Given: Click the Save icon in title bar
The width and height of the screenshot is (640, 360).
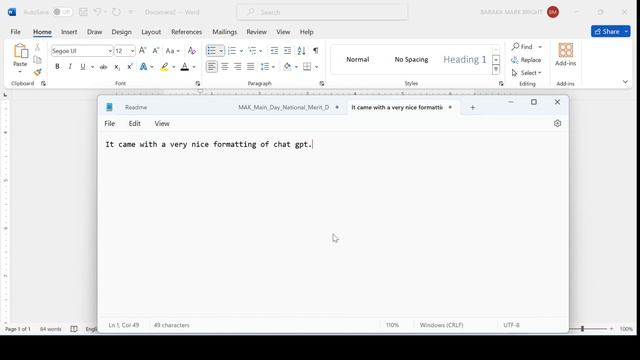Looking at the screenshot, I should coord(83,12).
